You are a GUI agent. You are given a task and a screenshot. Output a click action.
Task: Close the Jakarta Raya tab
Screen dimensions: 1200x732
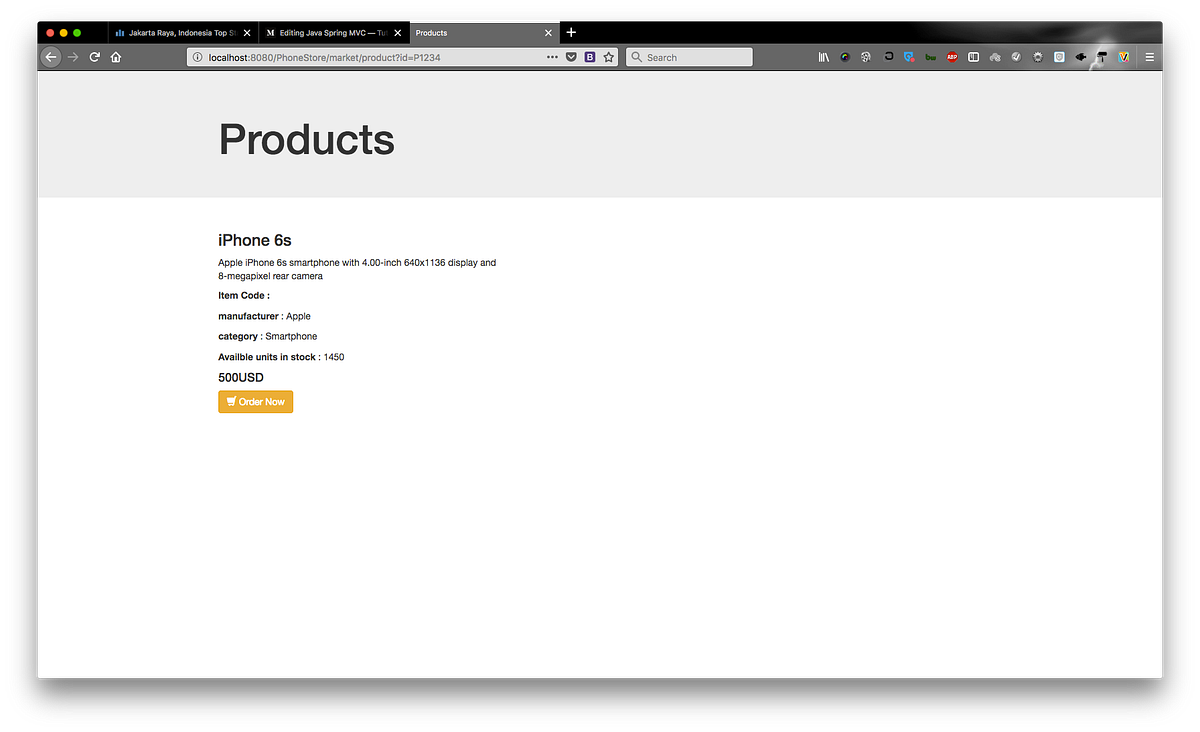[247, 33]
